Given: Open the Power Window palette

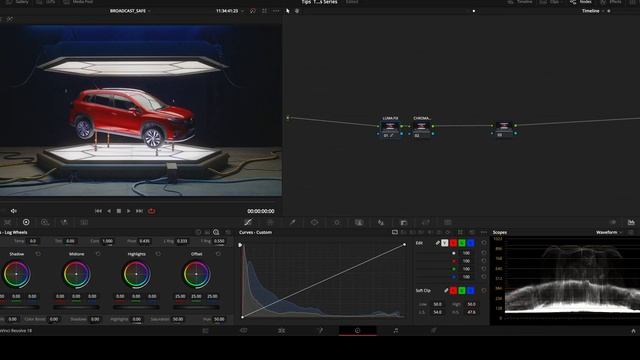Looking at the screenshot, I should [x=314, y=222].
